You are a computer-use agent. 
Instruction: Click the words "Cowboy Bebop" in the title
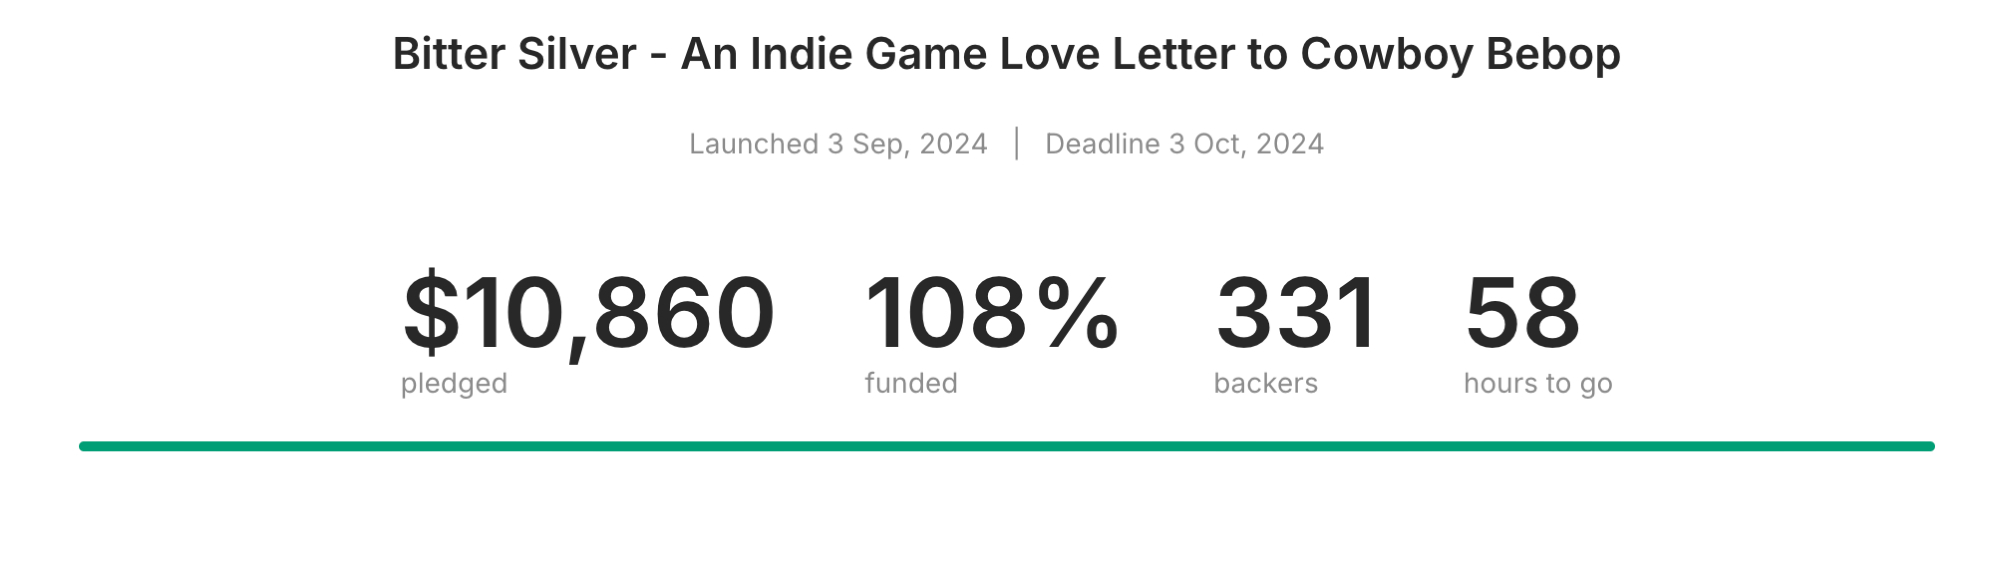point(1460,54)
